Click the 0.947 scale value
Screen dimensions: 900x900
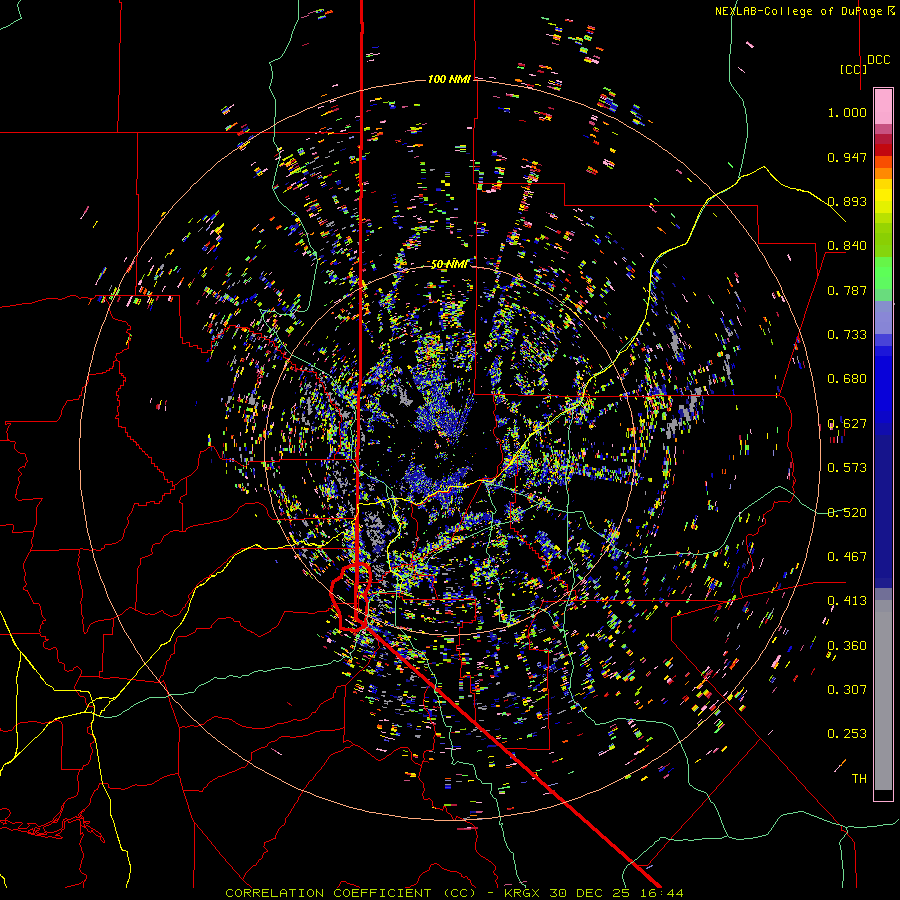(x=847, y=157)
